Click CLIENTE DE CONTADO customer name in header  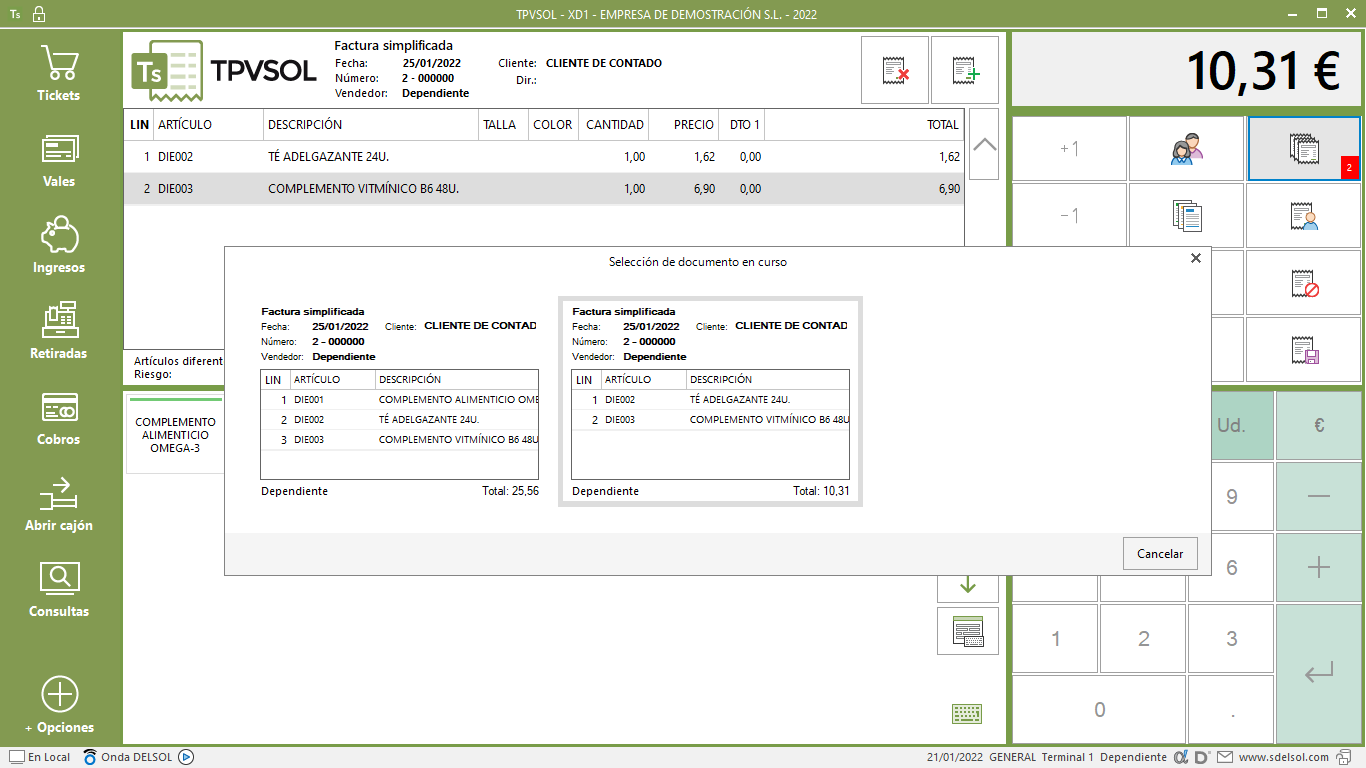coord(604,63)
